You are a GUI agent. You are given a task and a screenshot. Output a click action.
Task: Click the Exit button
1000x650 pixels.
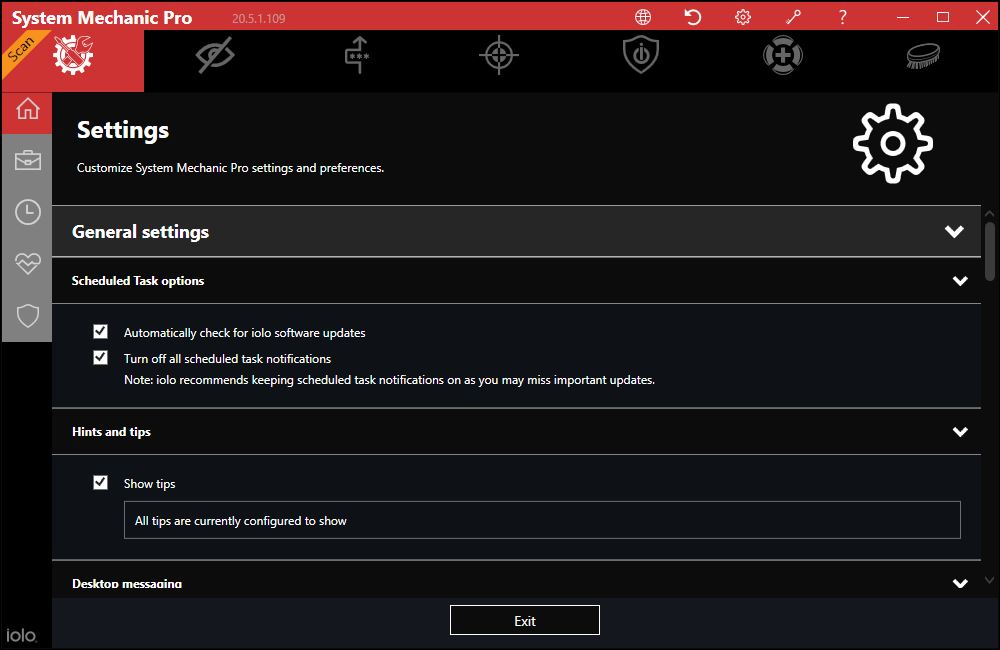(525, 621)
